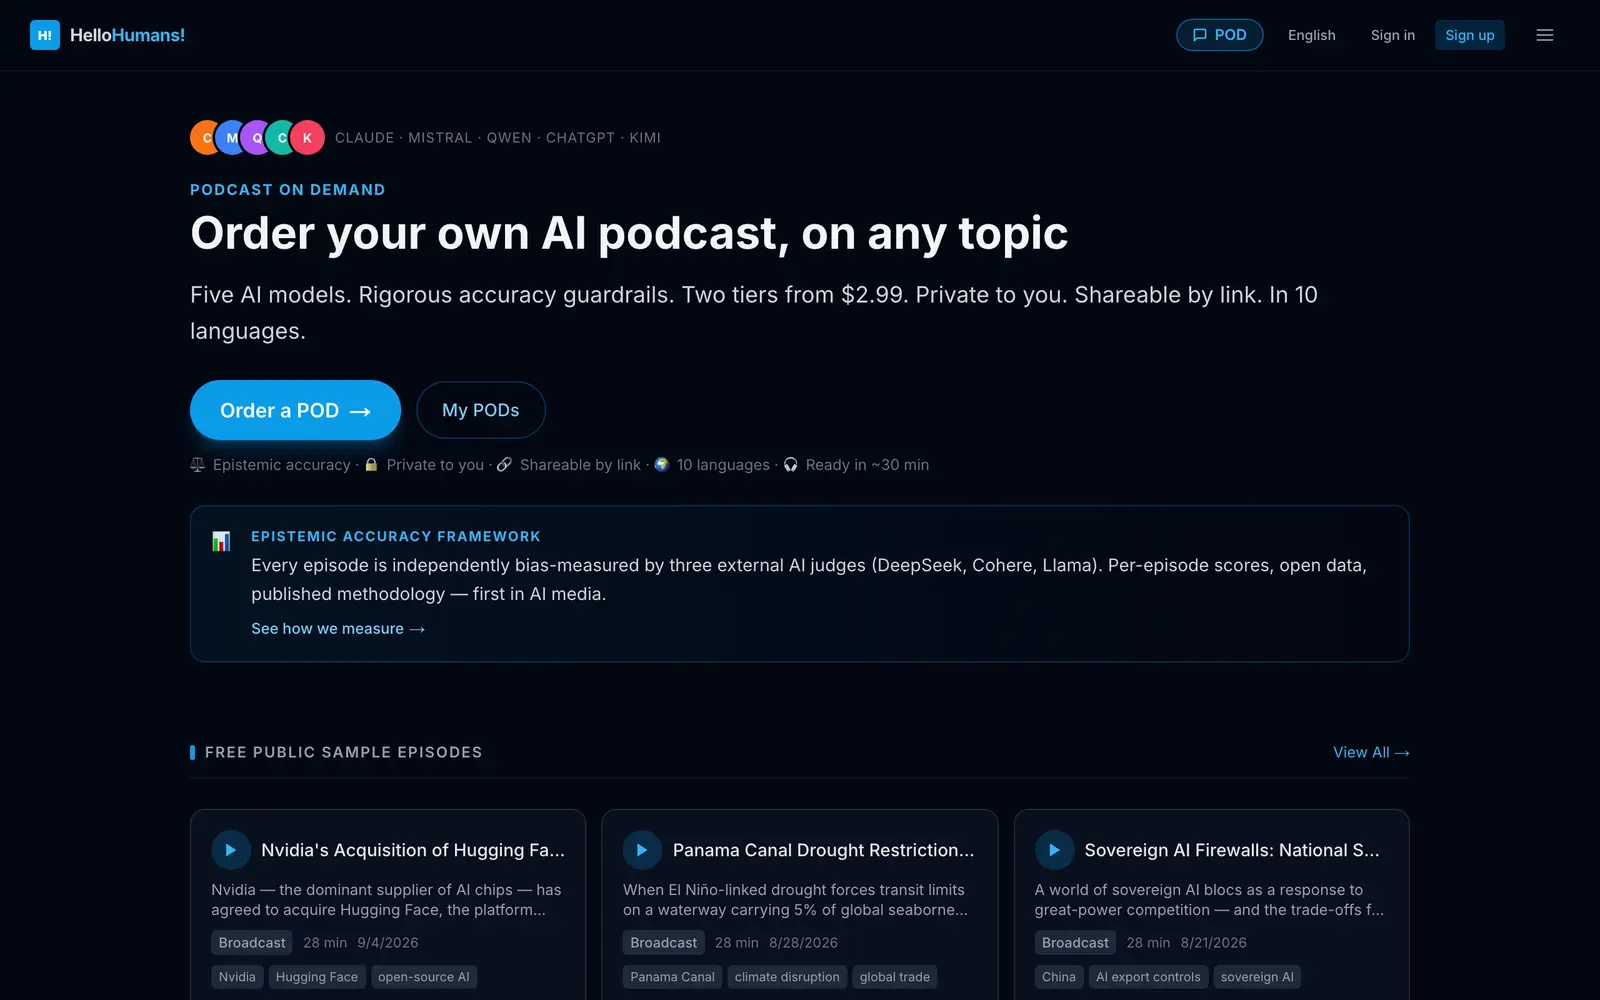
Task: Click the lock icon by Private to you
Action: [371, 465]
